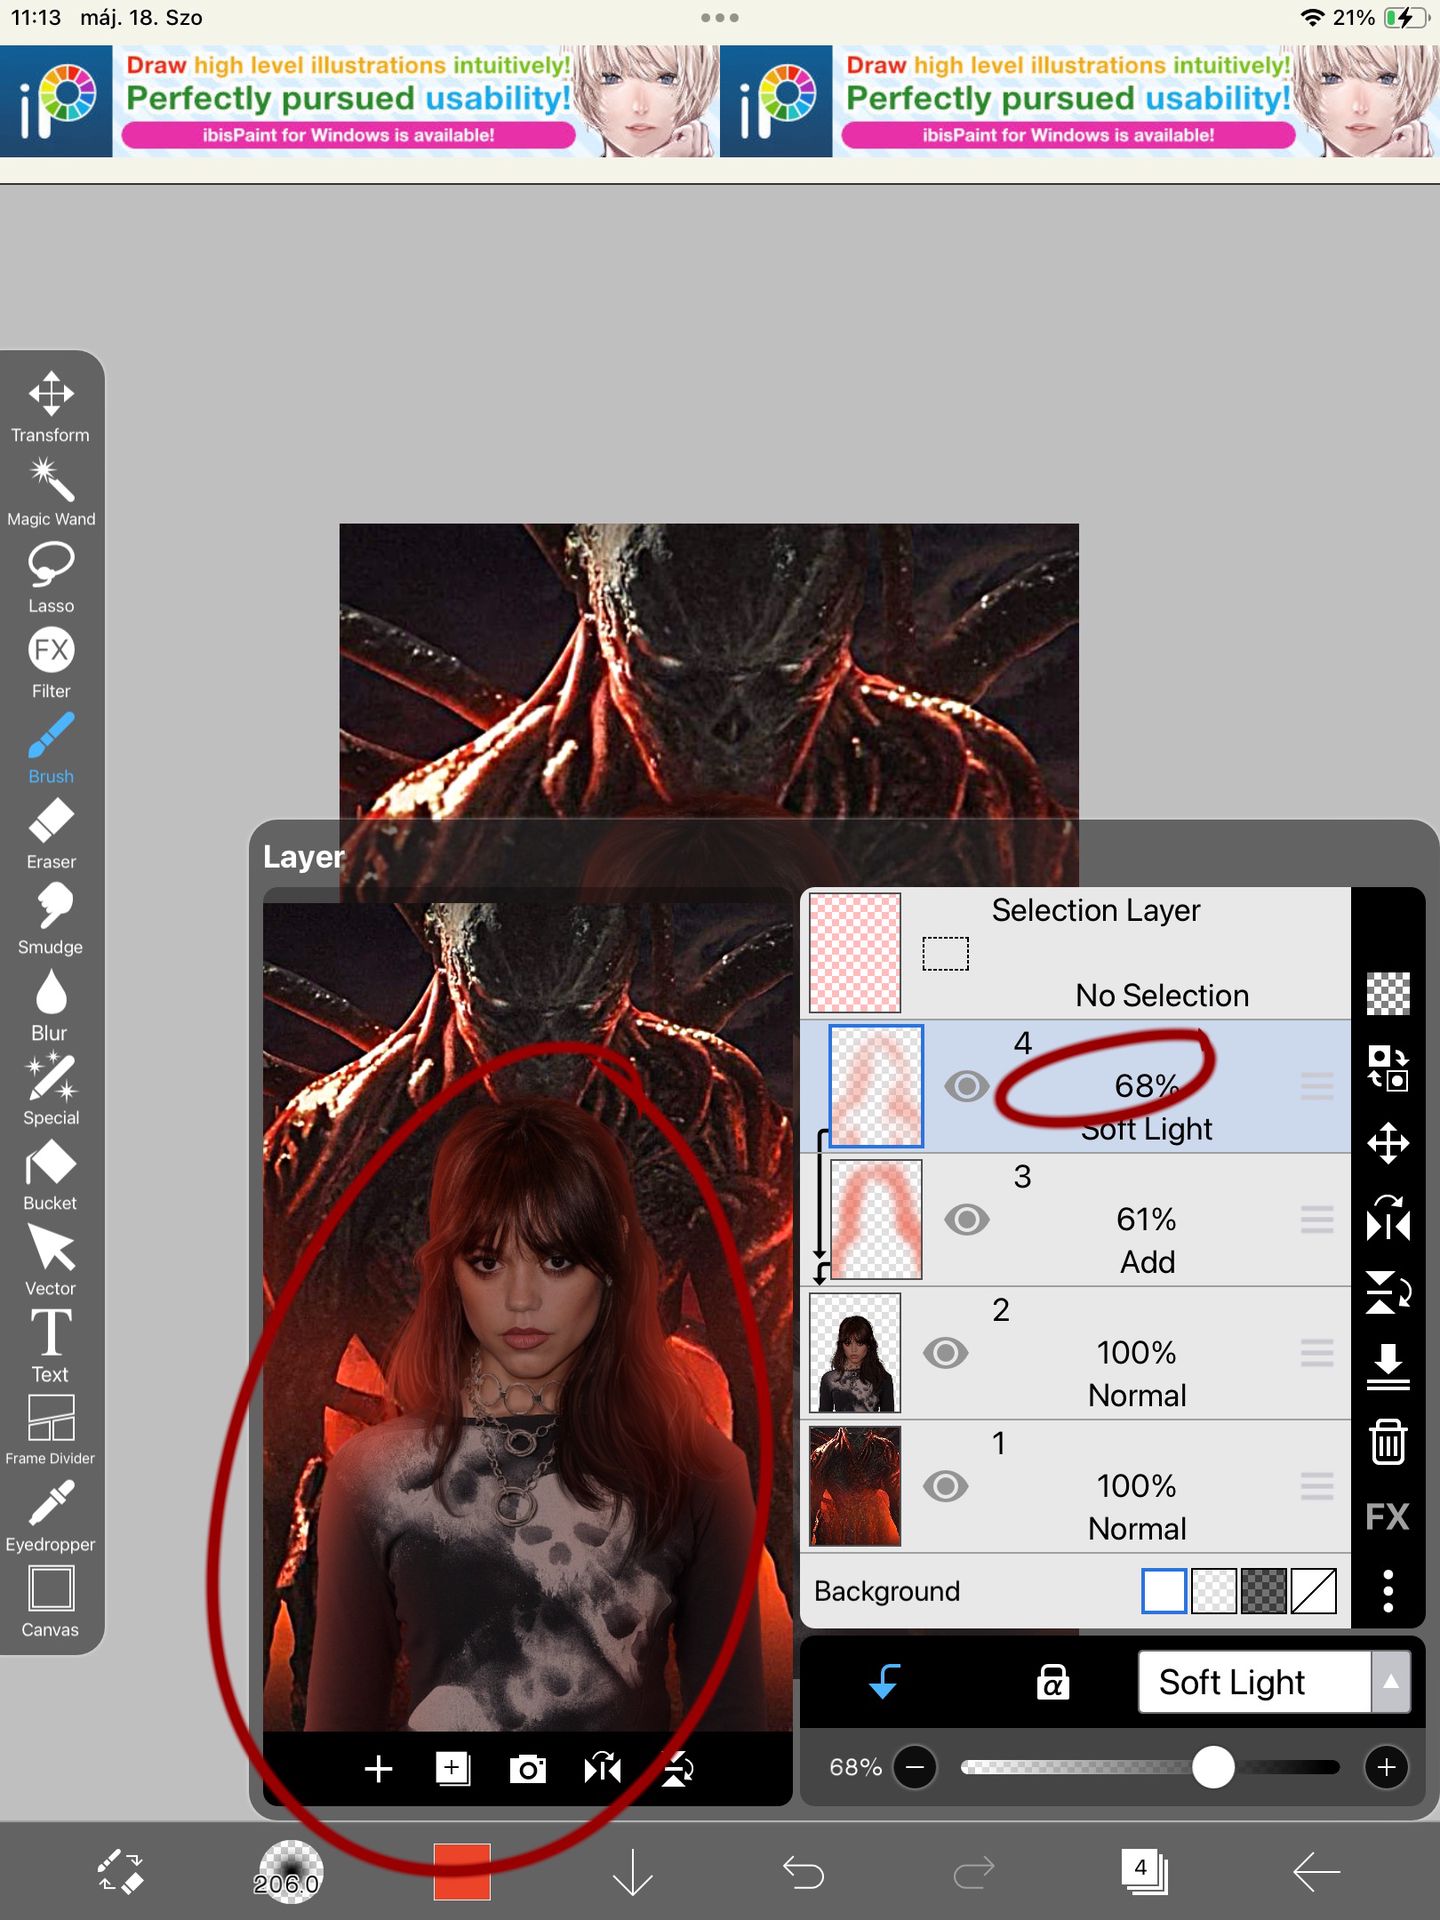This screenshot has width=1440, height=1920.
Task: Select layer 2 portrait thumbnail
Action: pos(855,1353)
